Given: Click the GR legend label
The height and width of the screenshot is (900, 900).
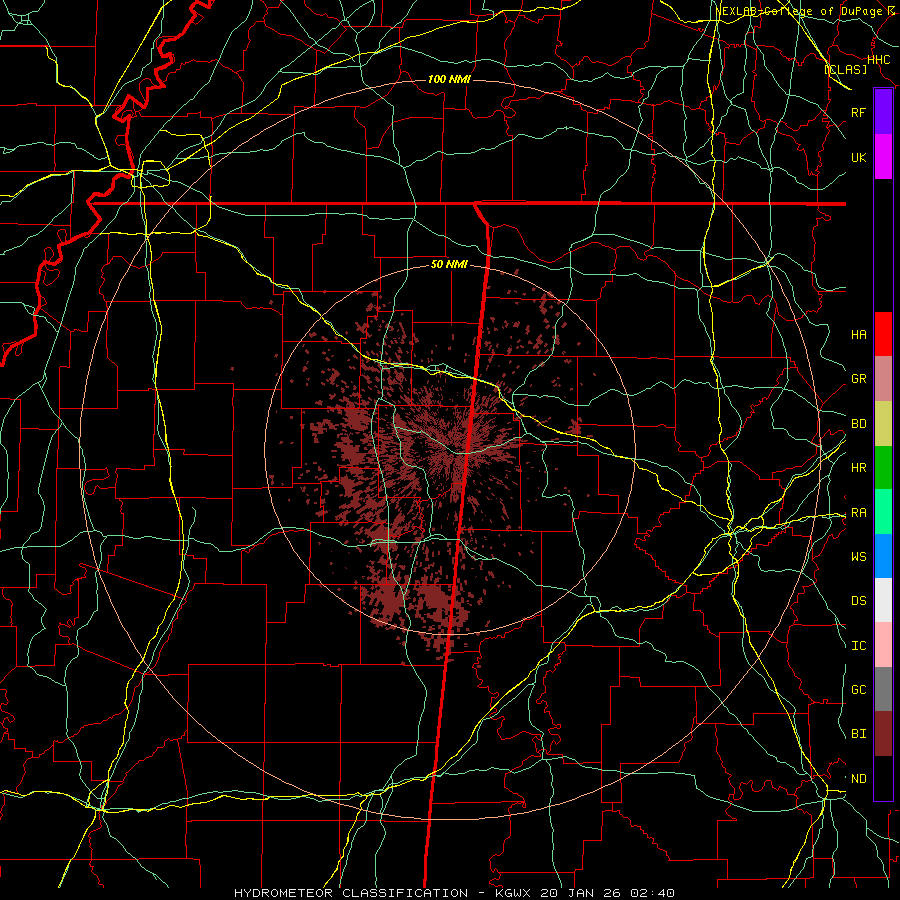Looking at the screenshot, I should coord(858,379).
